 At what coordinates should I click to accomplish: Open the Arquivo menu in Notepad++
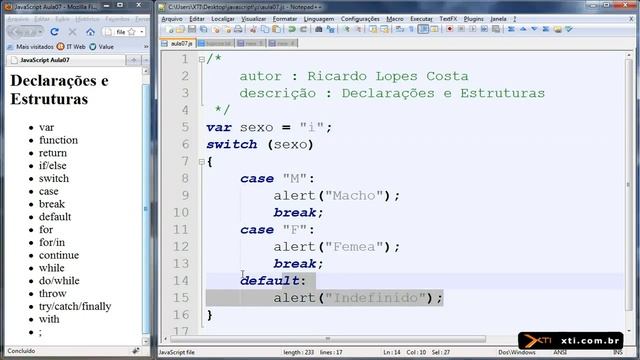[x=172, y=19]
